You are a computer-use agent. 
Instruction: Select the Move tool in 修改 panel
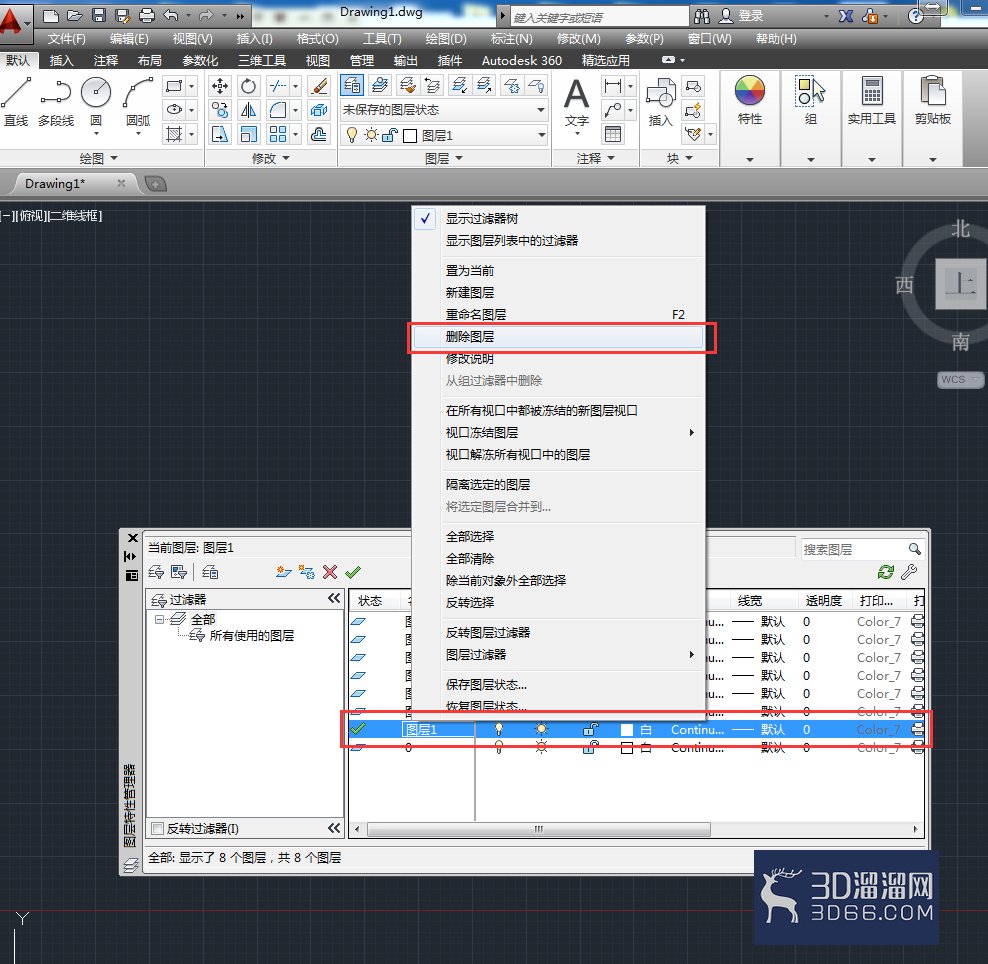click(220, 86)
